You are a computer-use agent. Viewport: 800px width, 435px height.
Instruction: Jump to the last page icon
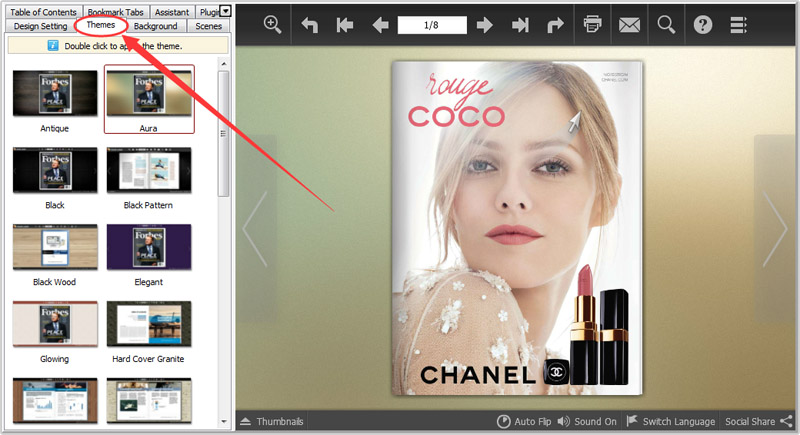pyautogui.click(x=520, y=24)
